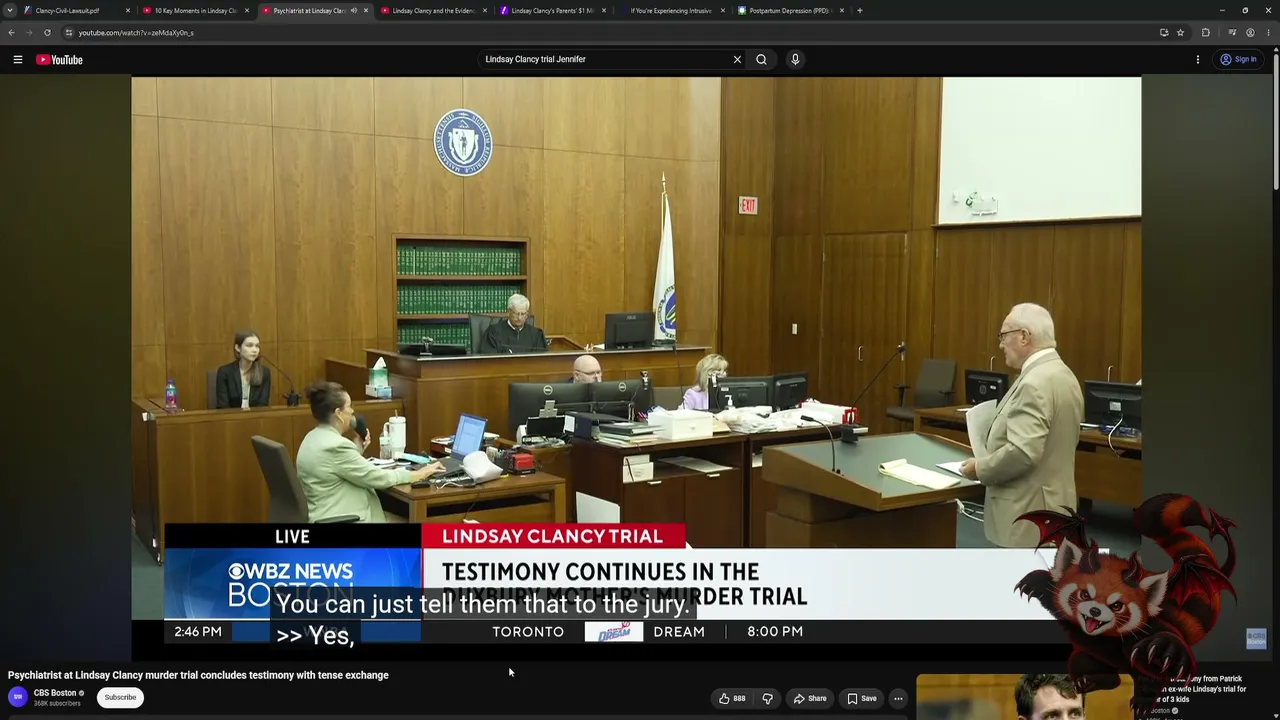This screenshot has width=1280, height=720.
Task: Close the 10 Key Moments tab
Action: [246, 11]
